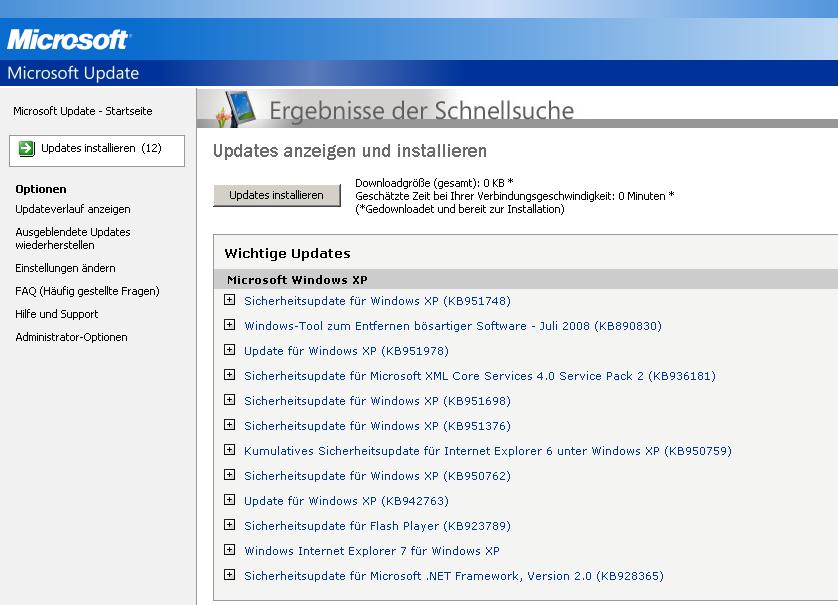The image size is (838, 605).
Task: Expand the Flash Player security update entry
Action: click(229, 525)
